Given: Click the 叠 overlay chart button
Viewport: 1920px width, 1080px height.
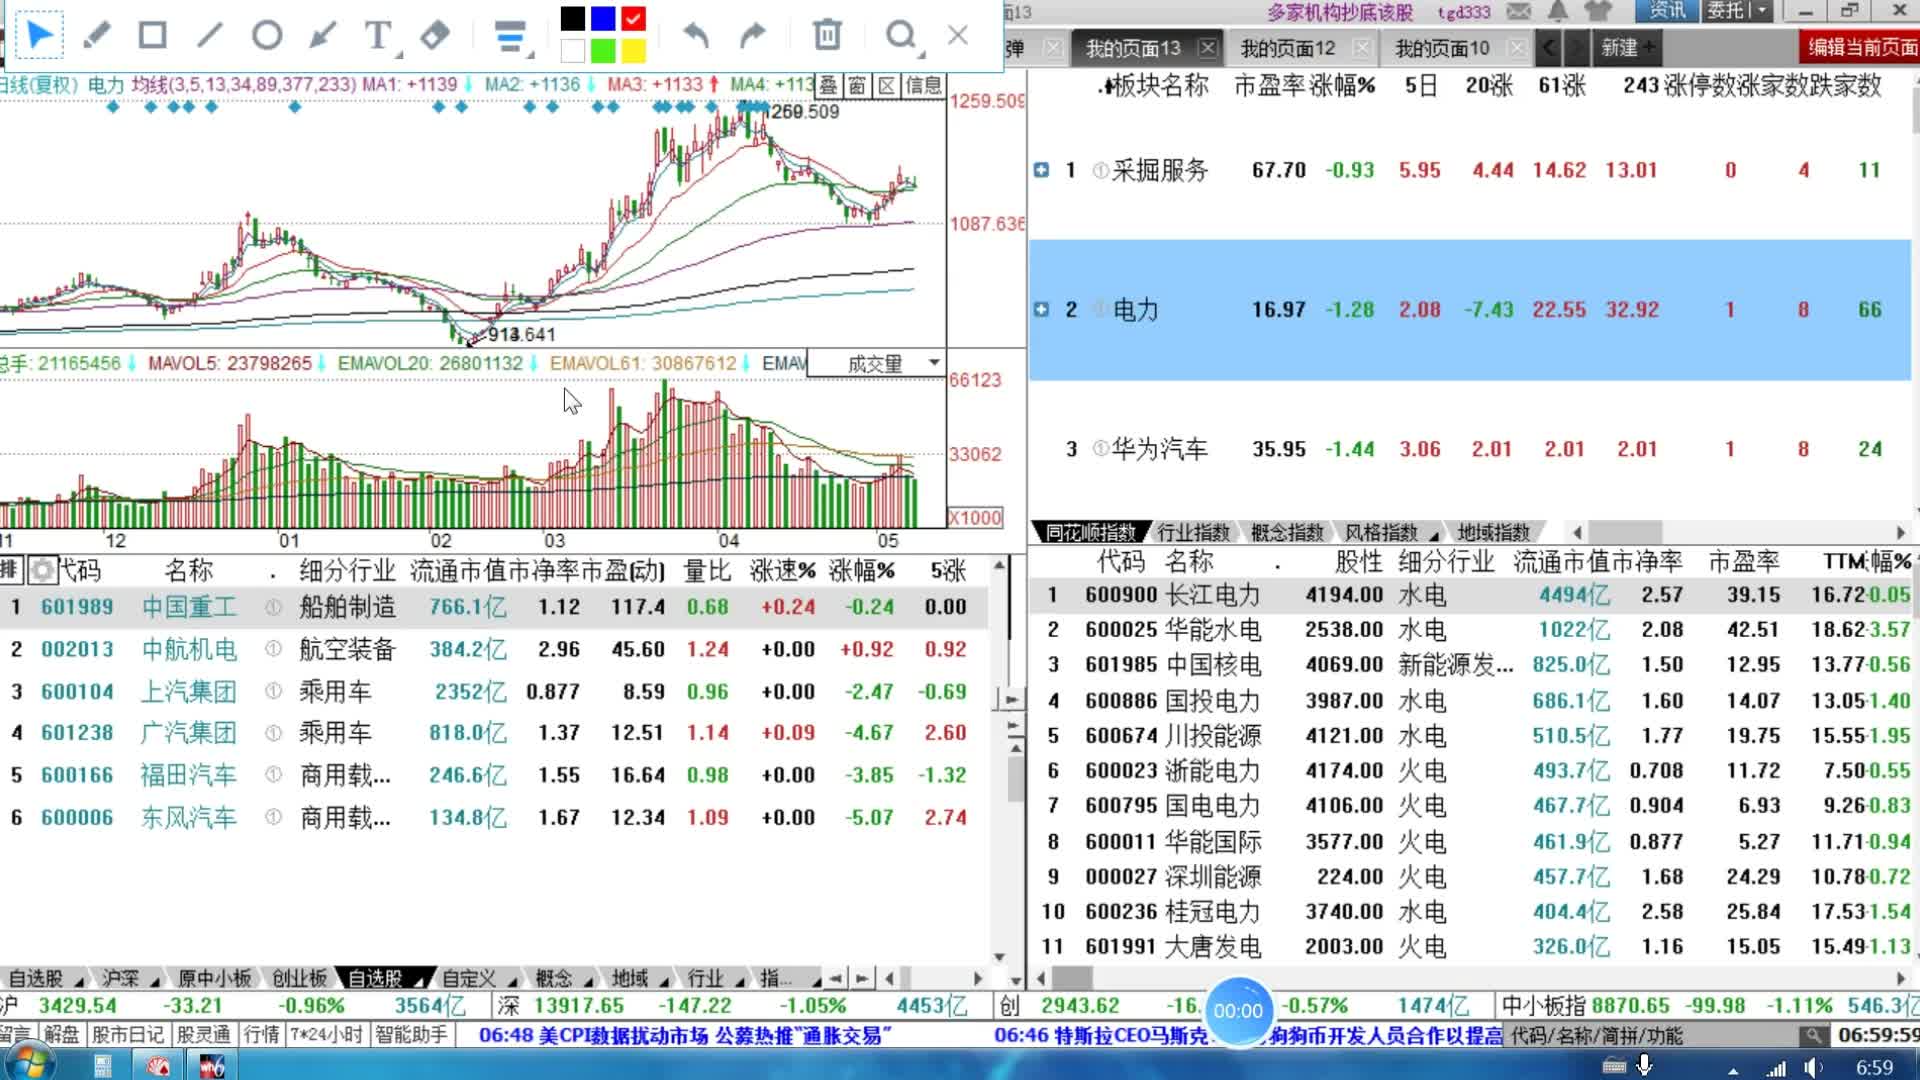Looking at the screenshot, I should [x=828, y=86].
